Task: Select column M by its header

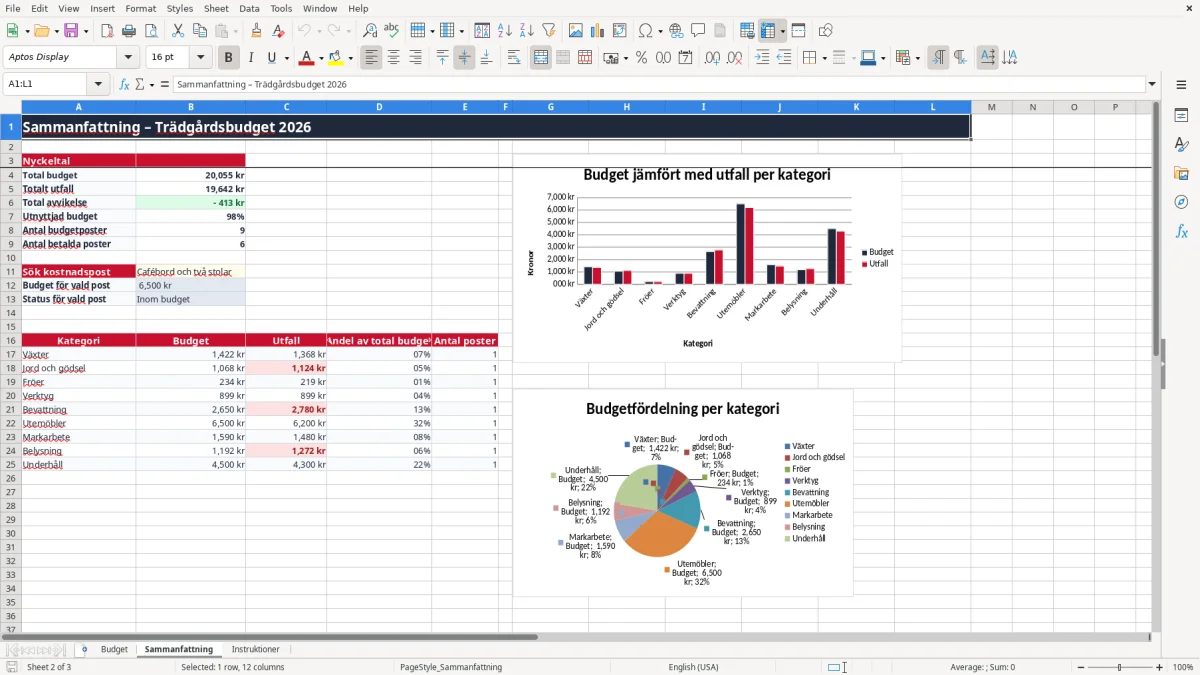Action: tap(991, 107)
